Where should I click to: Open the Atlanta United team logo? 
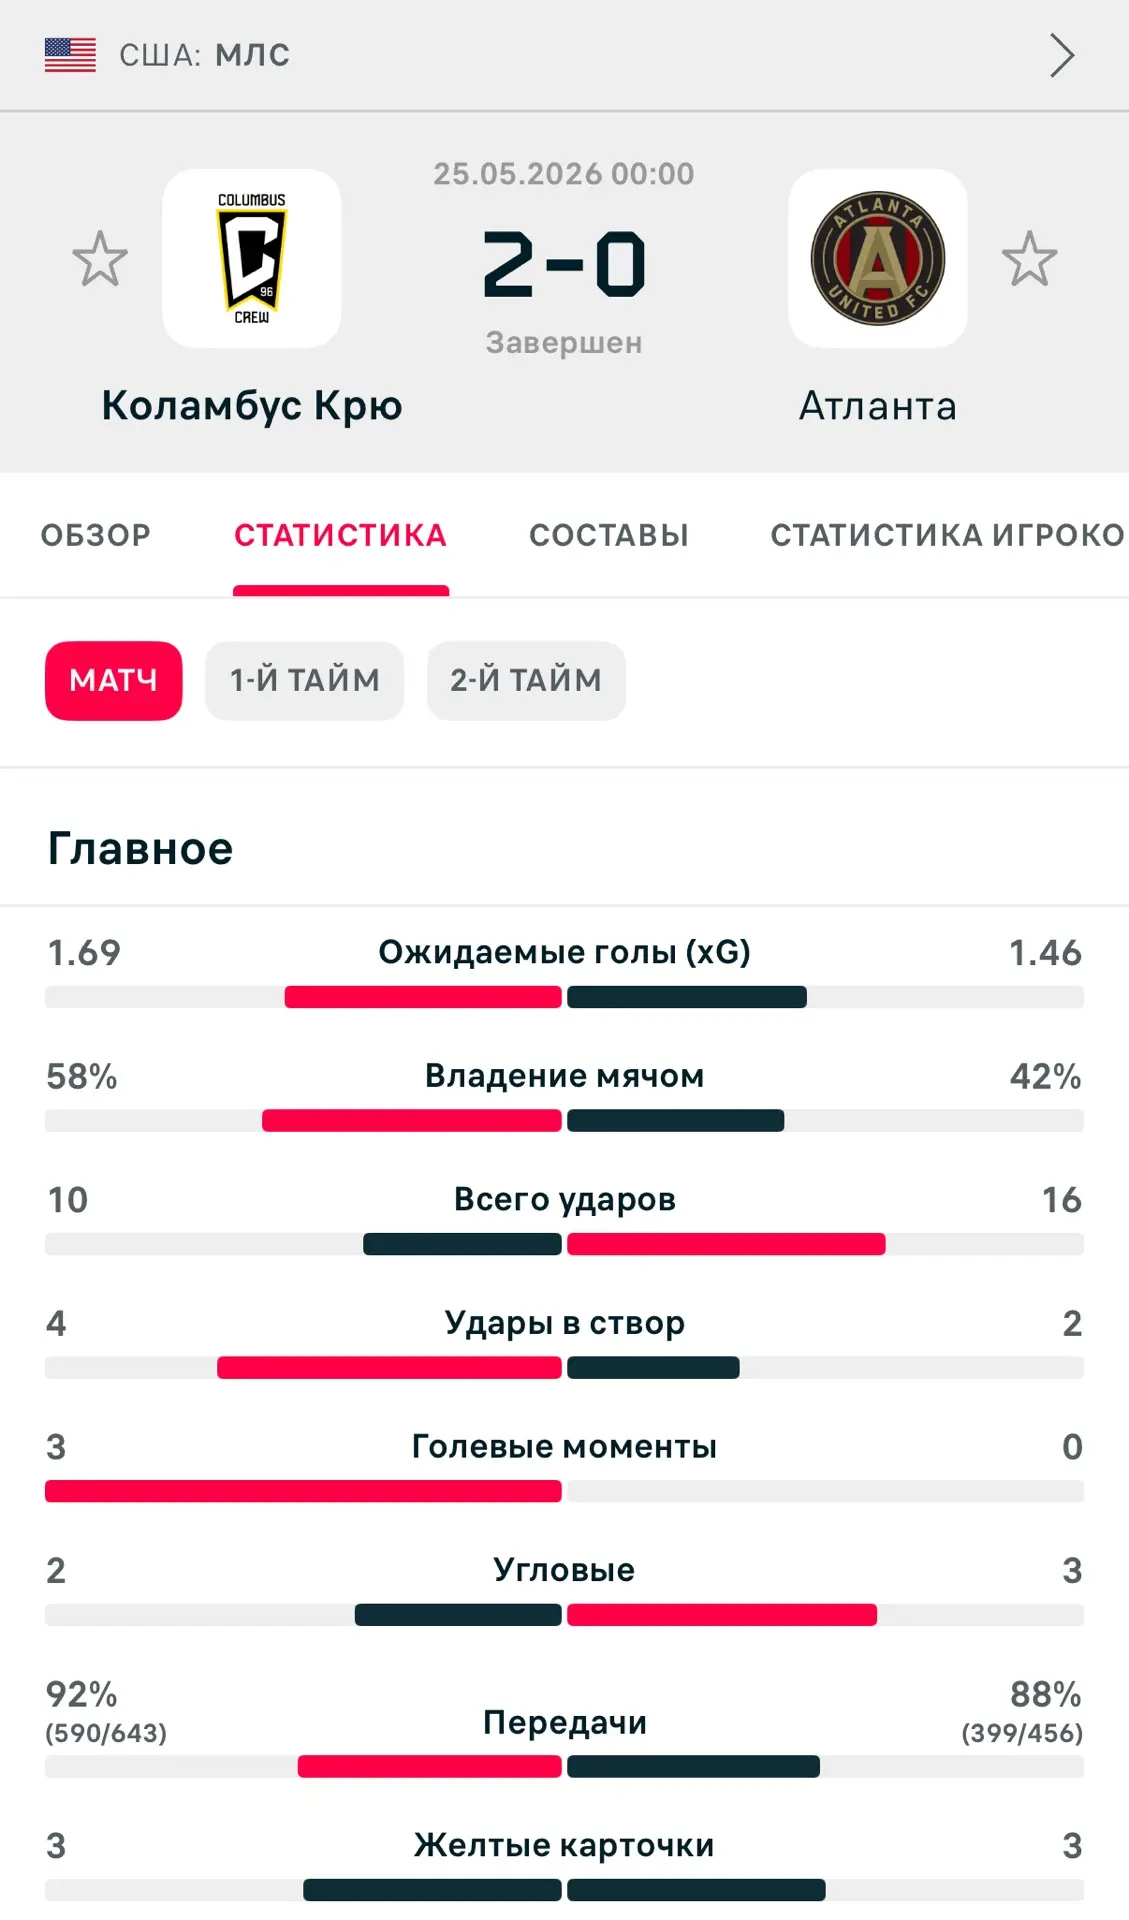point(878,258)
